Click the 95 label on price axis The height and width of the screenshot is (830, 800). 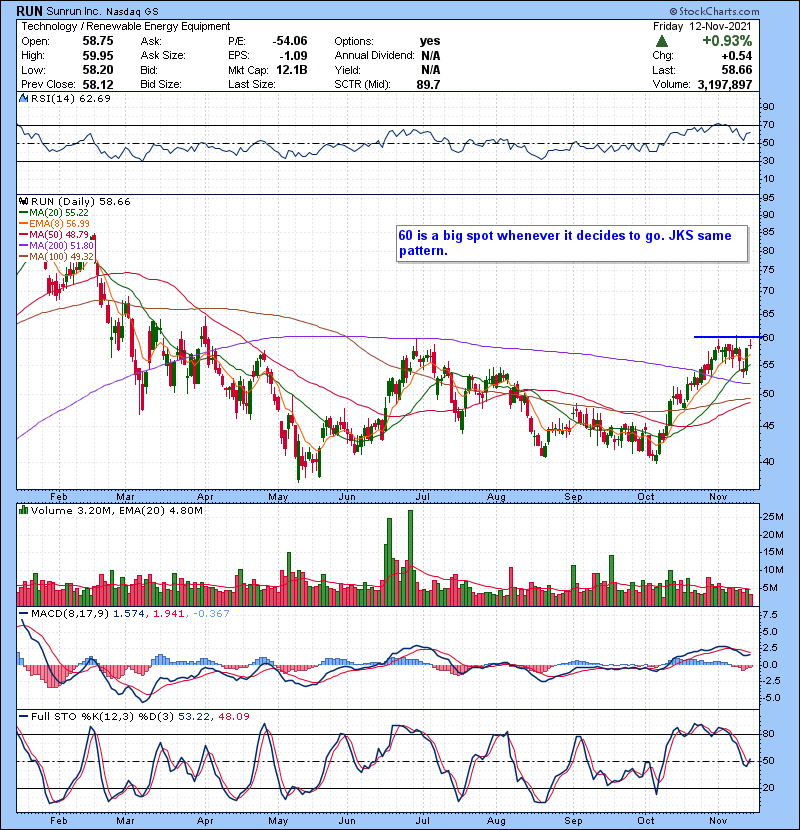[x=768, y=198]
